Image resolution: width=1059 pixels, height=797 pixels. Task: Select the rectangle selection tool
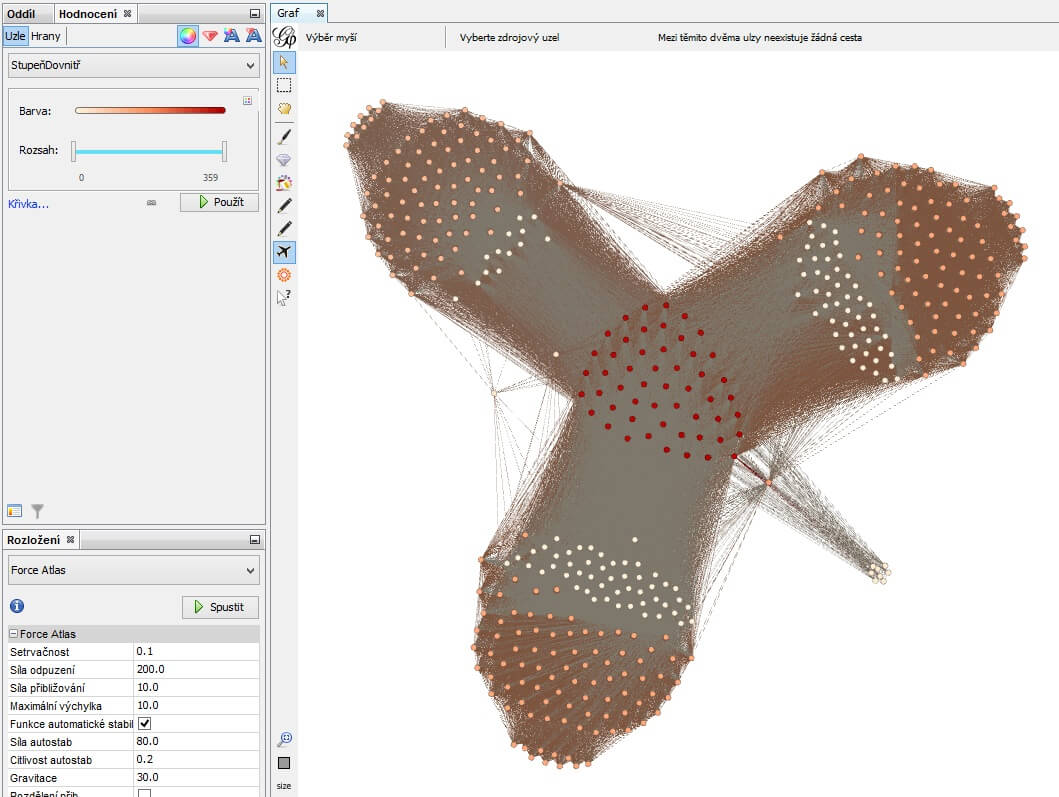(x=284, y=85)
